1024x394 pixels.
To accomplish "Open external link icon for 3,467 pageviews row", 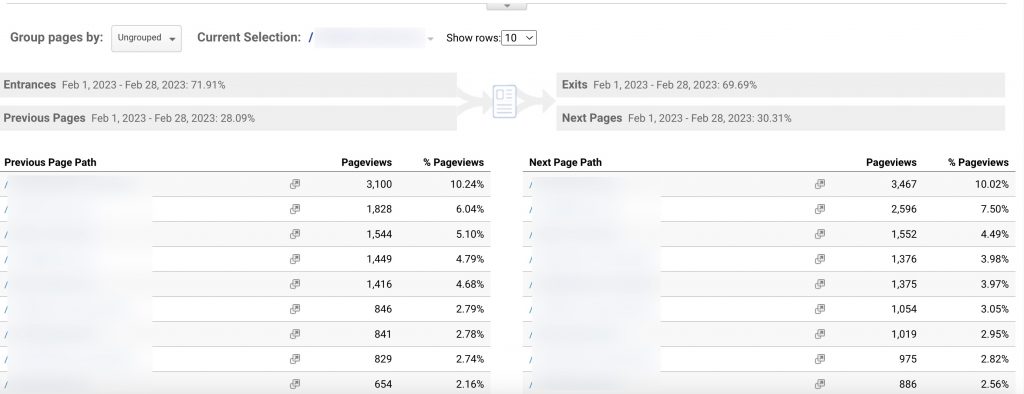I will (x=820, y=184).
